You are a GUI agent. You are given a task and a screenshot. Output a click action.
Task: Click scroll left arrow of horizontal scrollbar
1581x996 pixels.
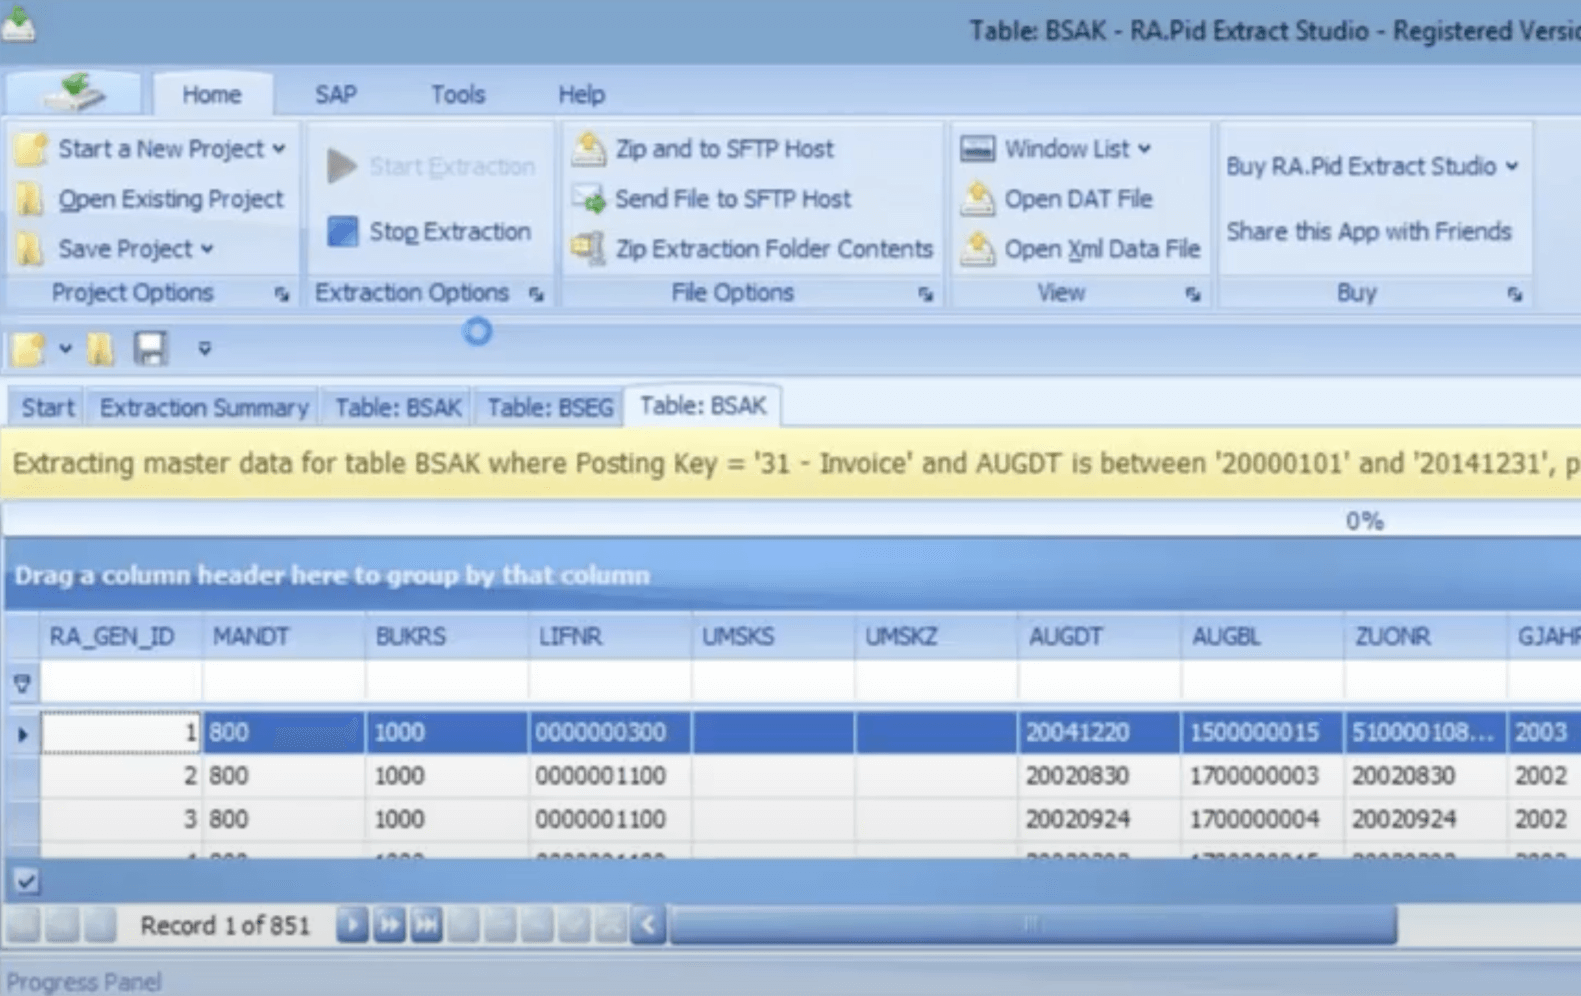coord(648,925)
